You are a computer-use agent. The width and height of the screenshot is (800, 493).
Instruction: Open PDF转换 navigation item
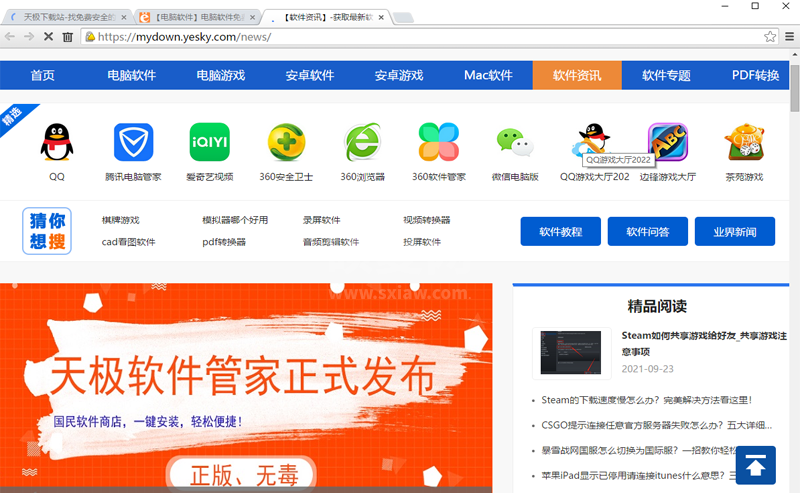point(755,76)
